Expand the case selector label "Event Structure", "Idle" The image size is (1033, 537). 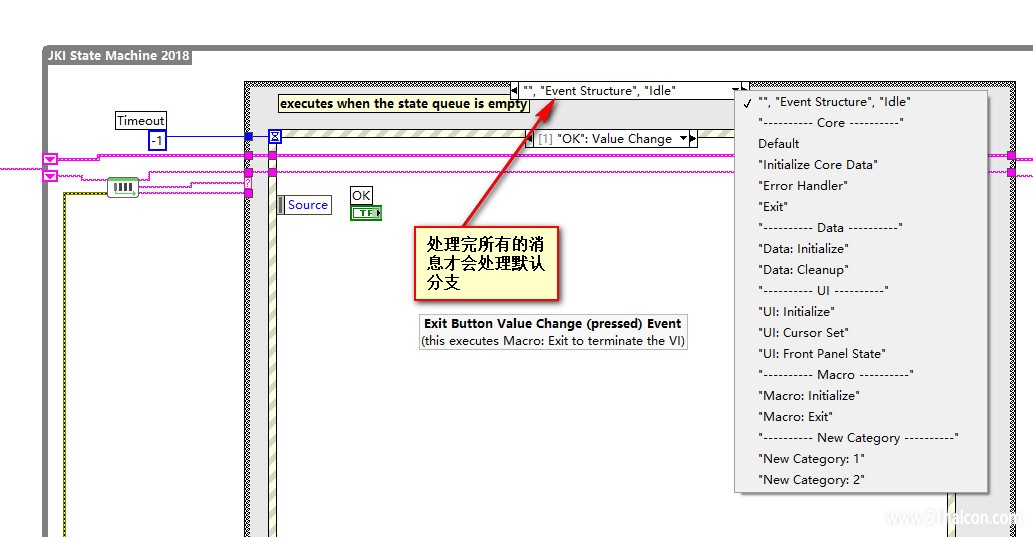(628, 91)
